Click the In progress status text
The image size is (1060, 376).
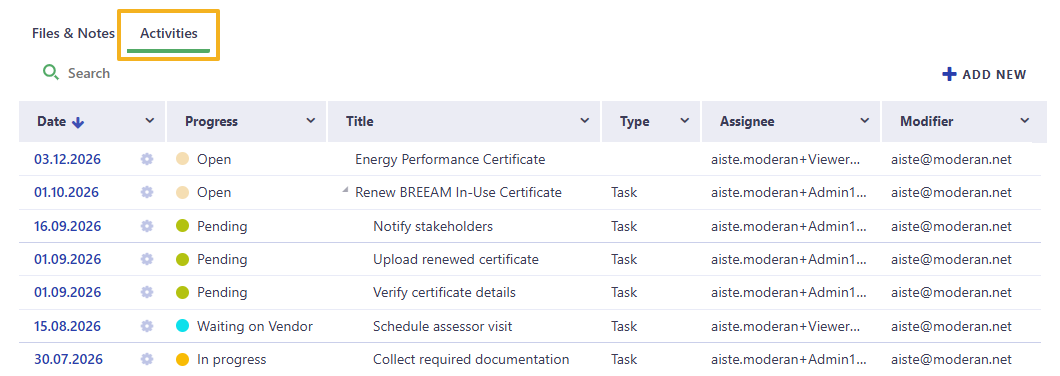point(231,359)
